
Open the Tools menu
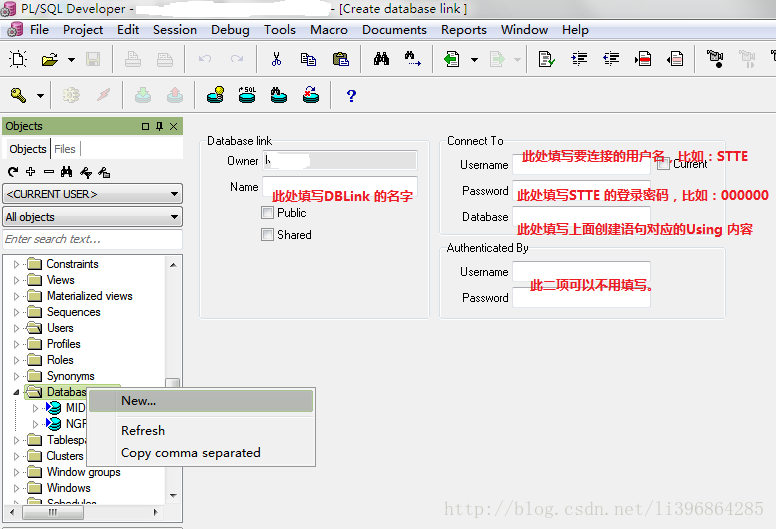pyautogui.click(x=280, y=30)
